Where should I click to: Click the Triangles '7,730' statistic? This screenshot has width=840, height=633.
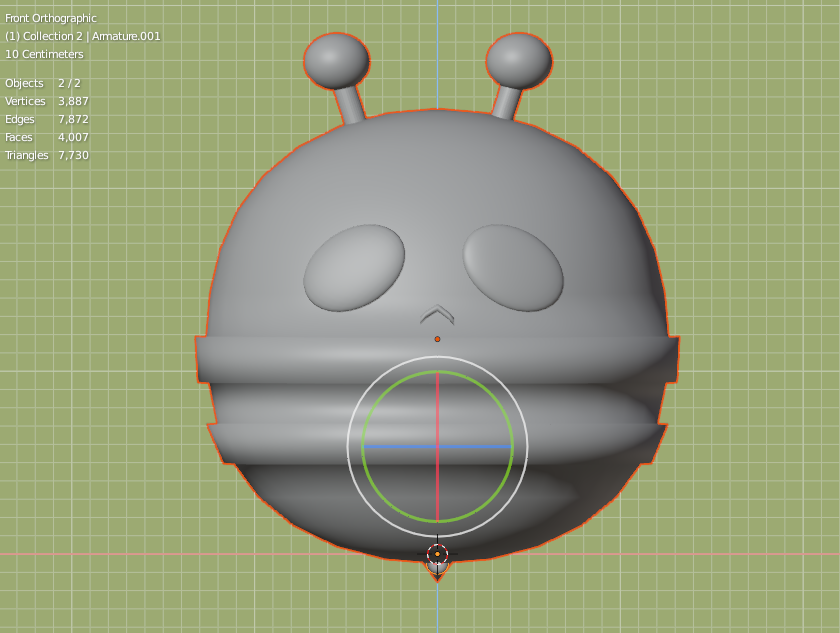click(x=73, y=155)
